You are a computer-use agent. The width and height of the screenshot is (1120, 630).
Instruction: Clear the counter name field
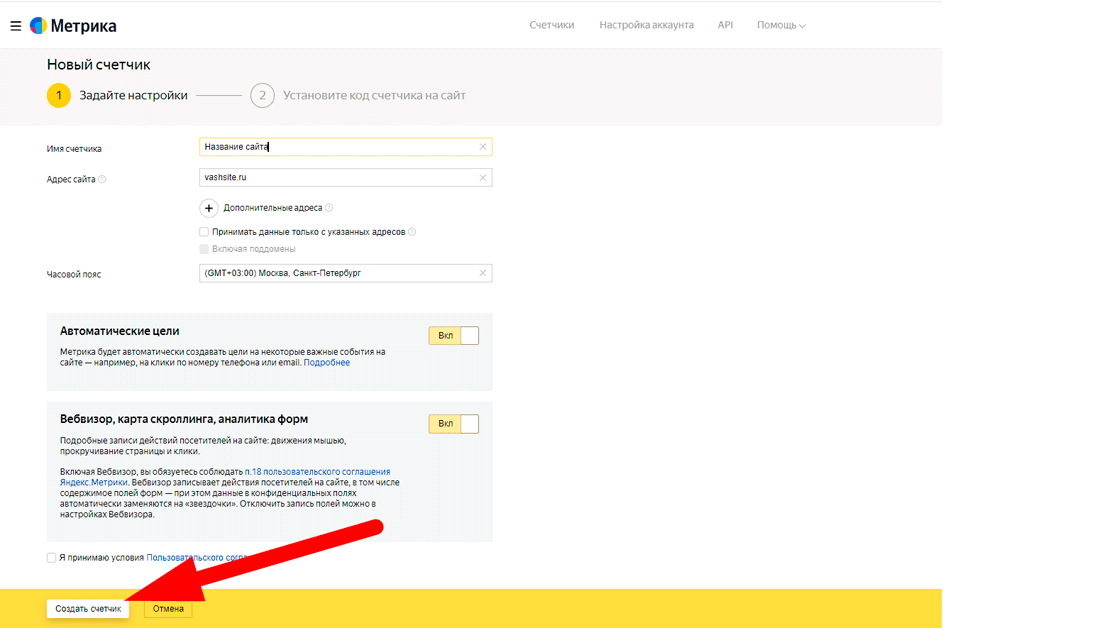click(483, 147)
